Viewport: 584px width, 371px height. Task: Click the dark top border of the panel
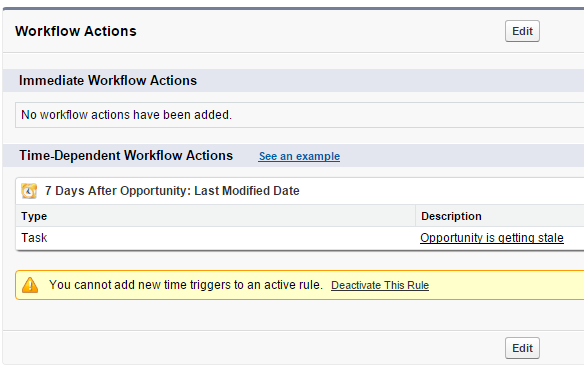pyautogui.click(x=293, y=8)
